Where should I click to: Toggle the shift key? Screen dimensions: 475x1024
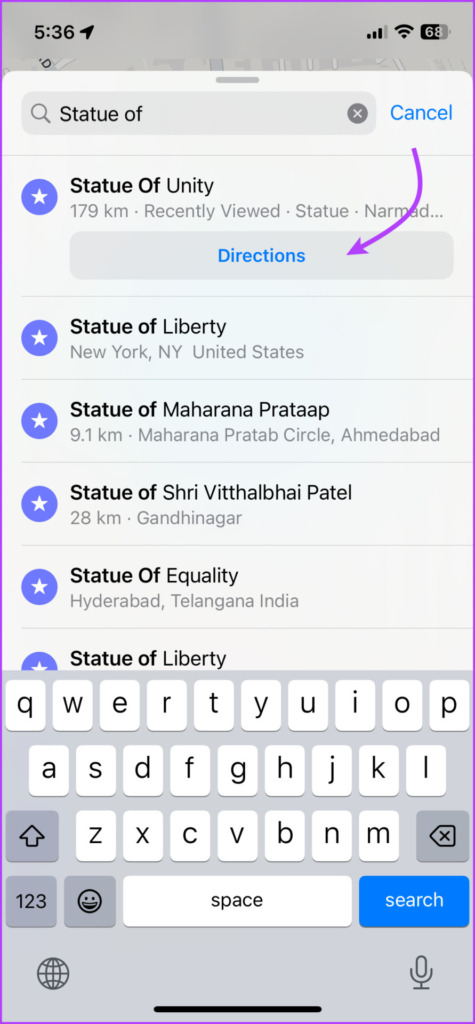click(x=31, y=837)
